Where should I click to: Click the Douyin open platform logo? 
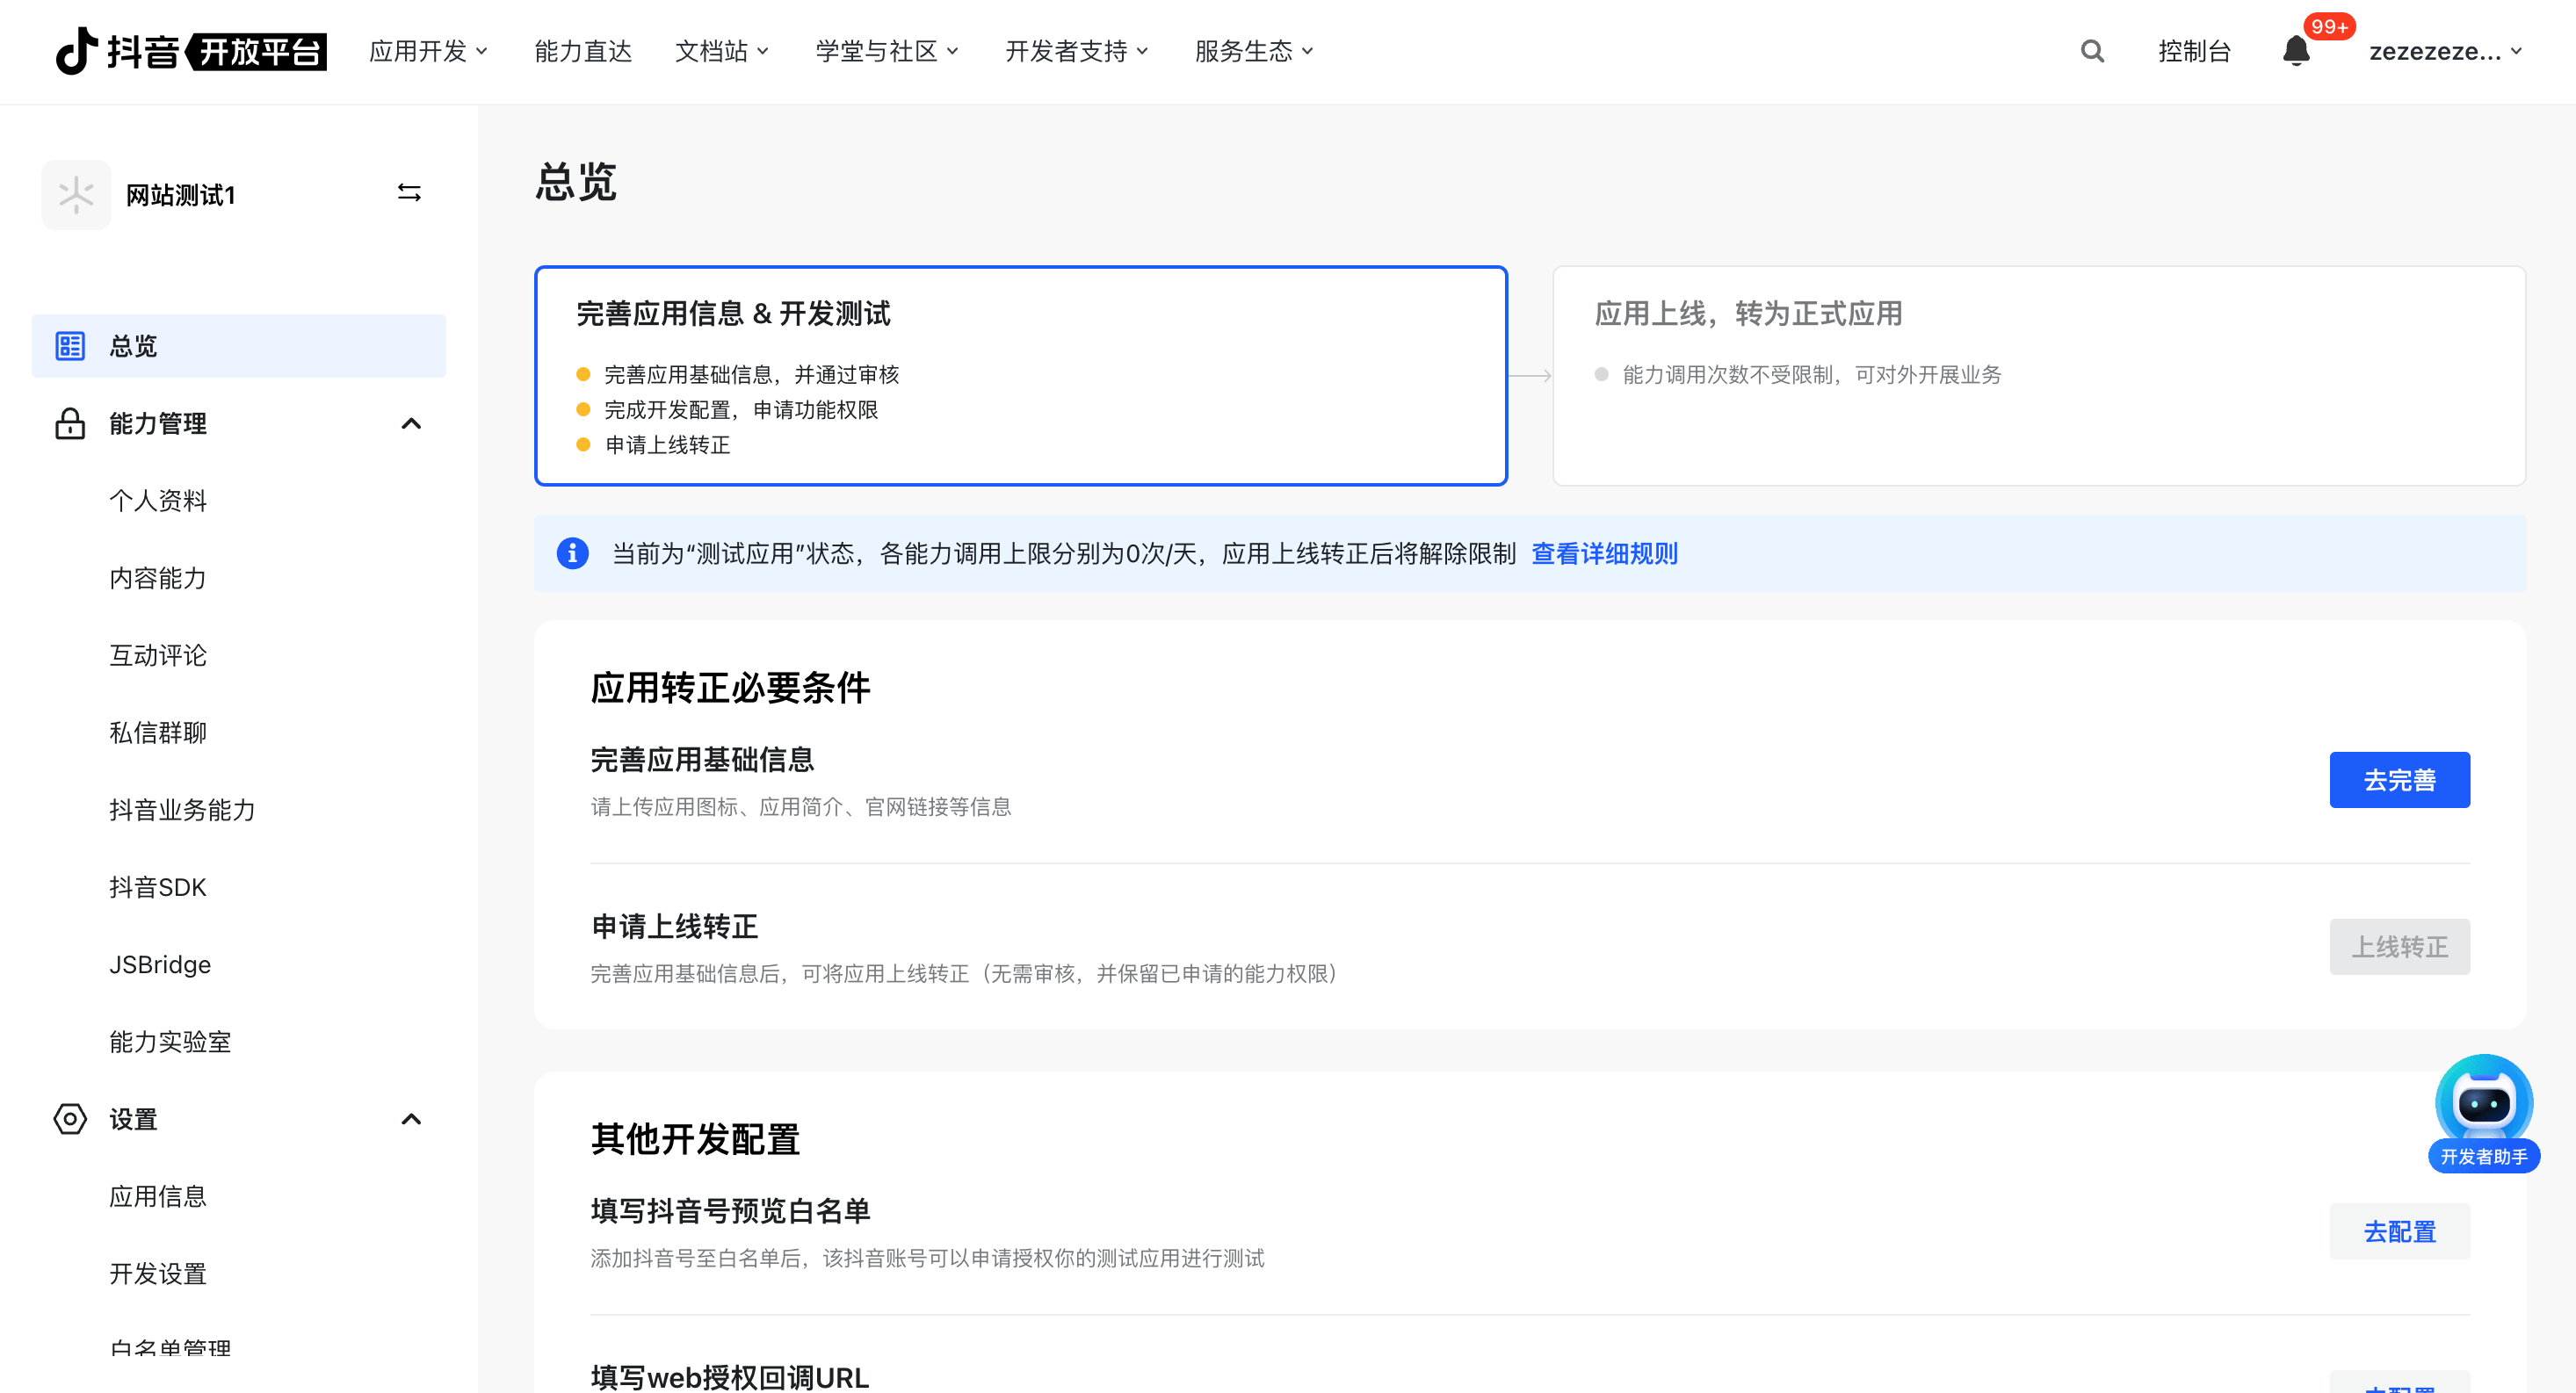click(190, 51)
